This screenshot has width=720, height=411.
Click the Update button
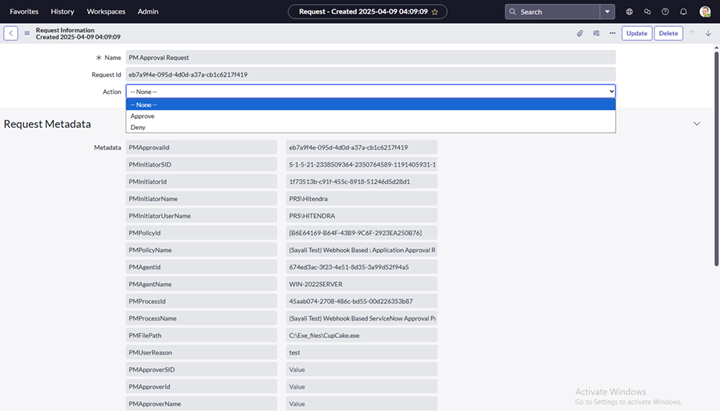click(636, 33)
